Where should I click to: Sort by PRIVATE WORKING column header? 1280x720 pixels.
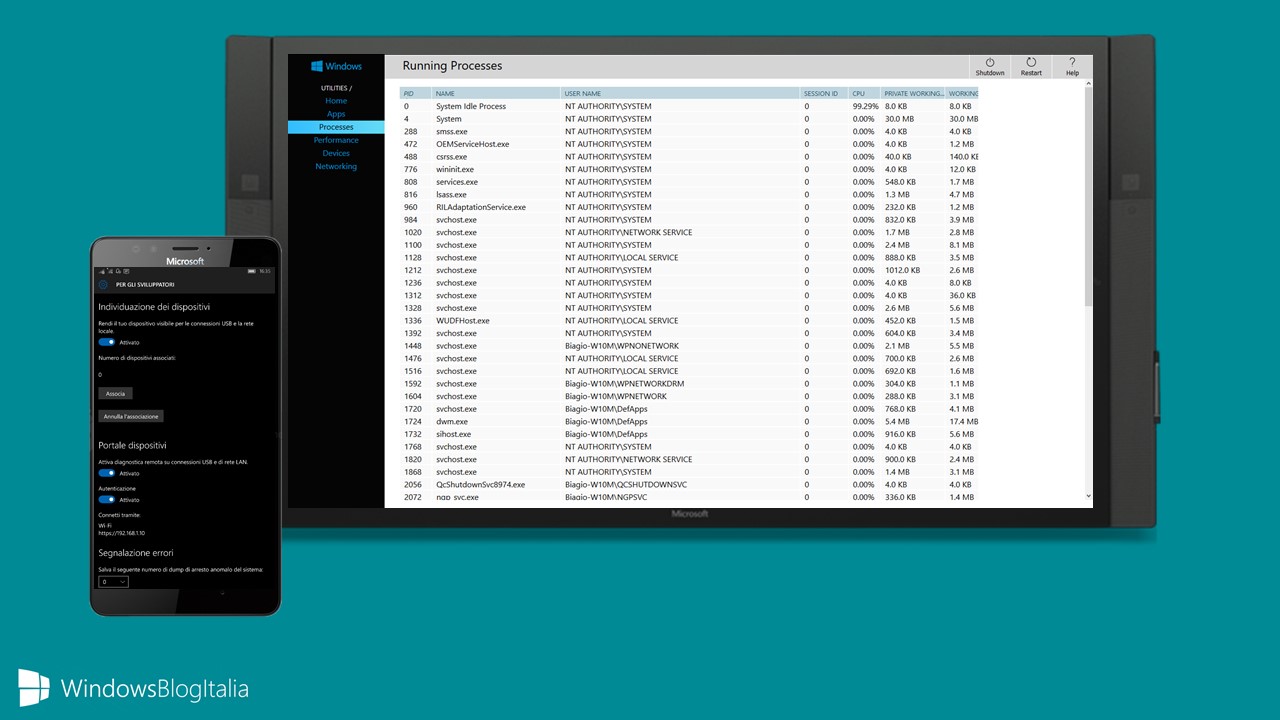[913, 93]
